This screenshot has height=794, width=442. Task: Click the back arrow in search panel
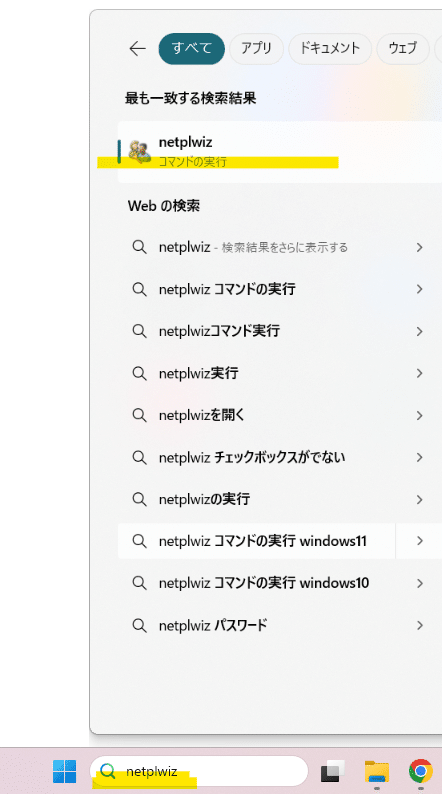click(137, 49)
